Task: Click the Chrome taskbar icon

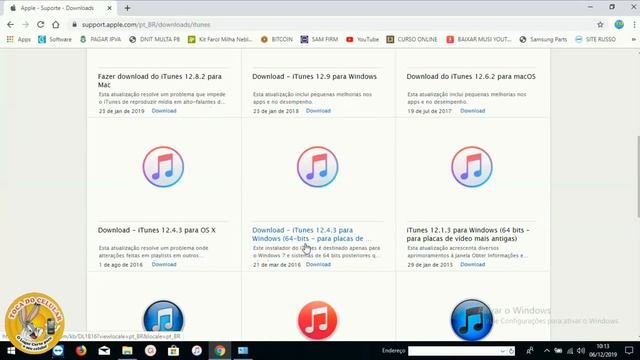Action: pyautogui.click(x=220, y=351)
